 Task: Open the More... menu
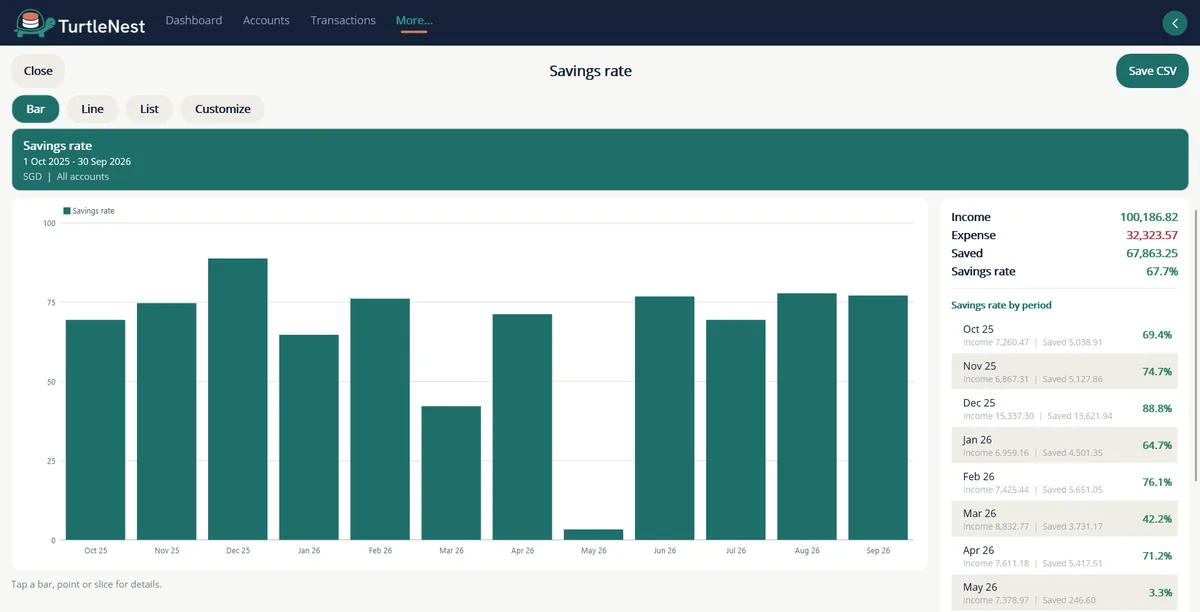tap(414, 21)
